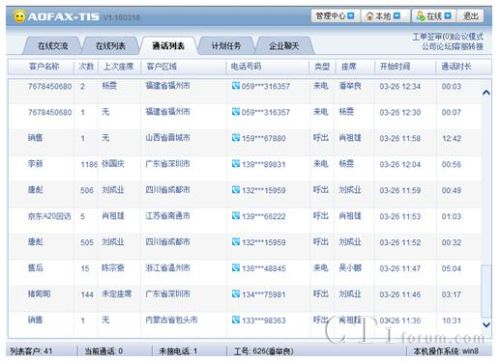
Task: Click the 退出 button
Action: [471, 16]
